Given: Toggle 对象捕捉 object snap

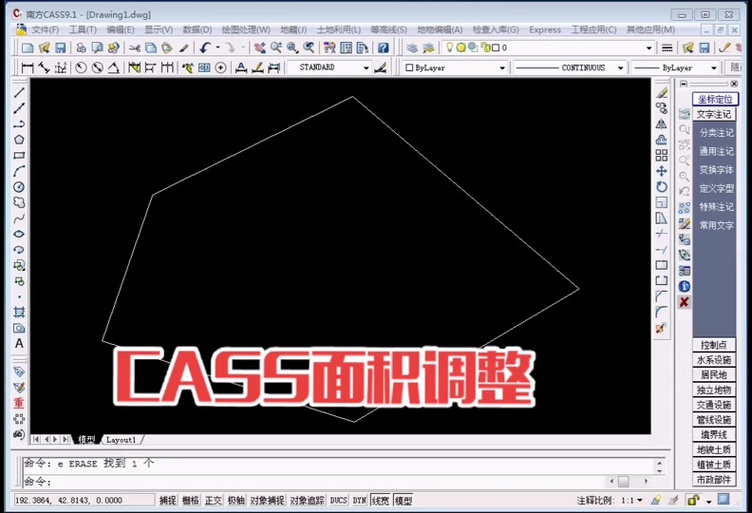Looking at the screenshot, I should [268, 501].
